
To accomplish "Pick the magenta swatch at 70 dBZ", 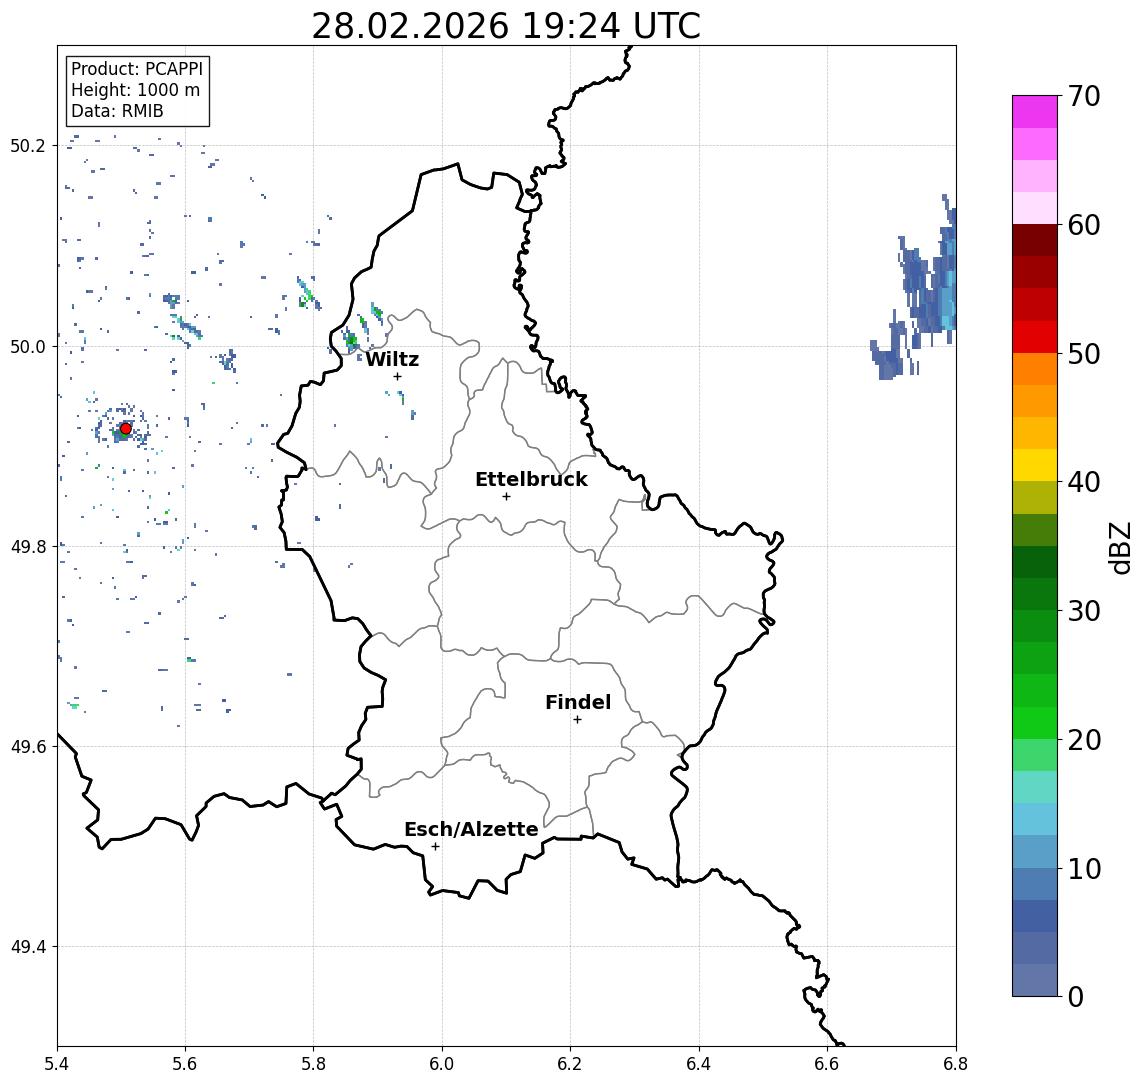I will point(1035,112).
